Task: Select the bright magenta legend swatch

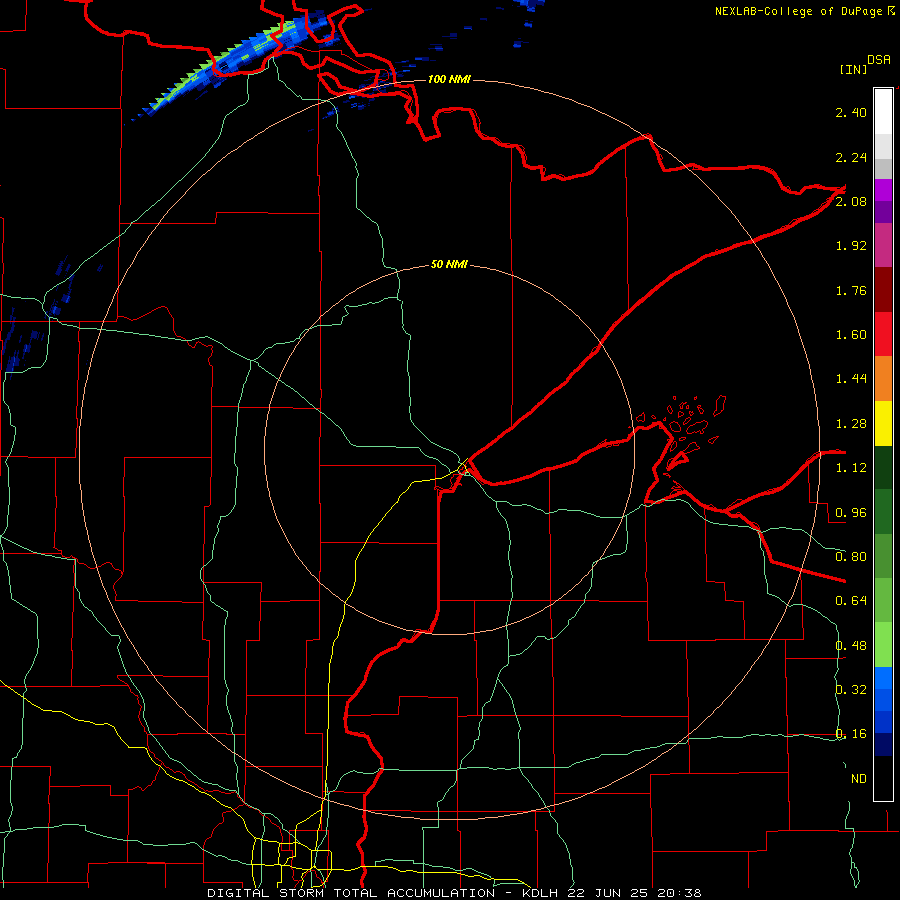Action: pos(883,190)
